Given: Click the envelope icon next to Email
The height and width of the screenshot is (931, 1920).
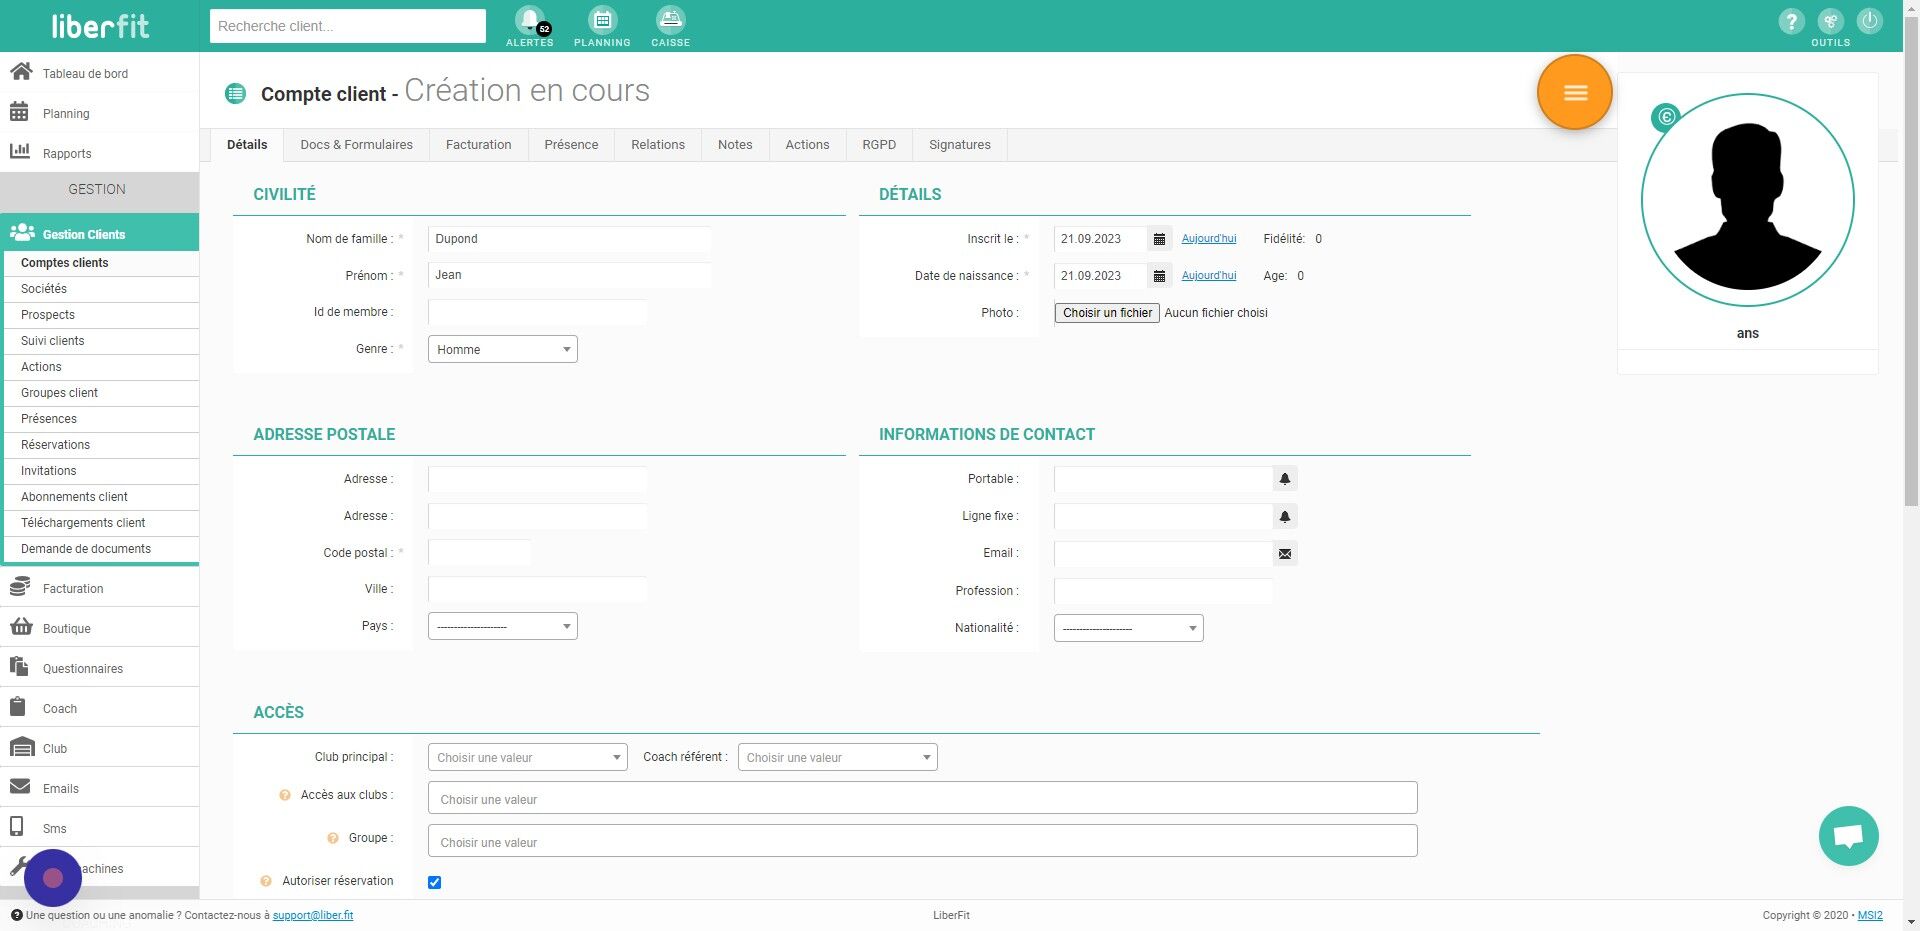Looking at the screenshot, I should coord(1285,554).
